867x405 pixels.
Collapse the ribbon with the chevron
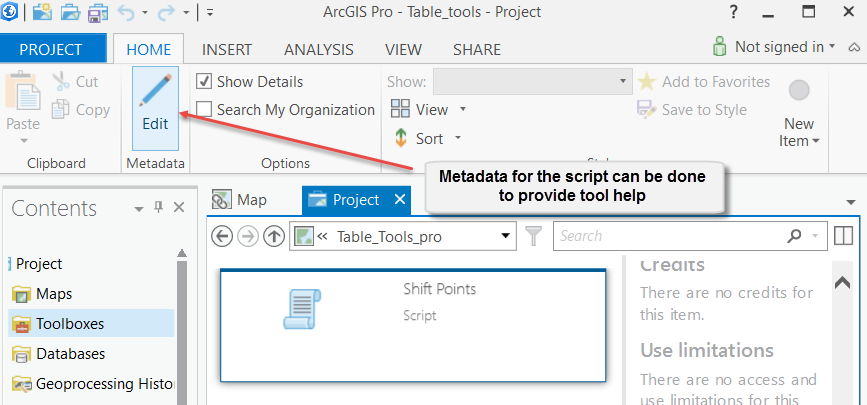(x=853, y=48)
